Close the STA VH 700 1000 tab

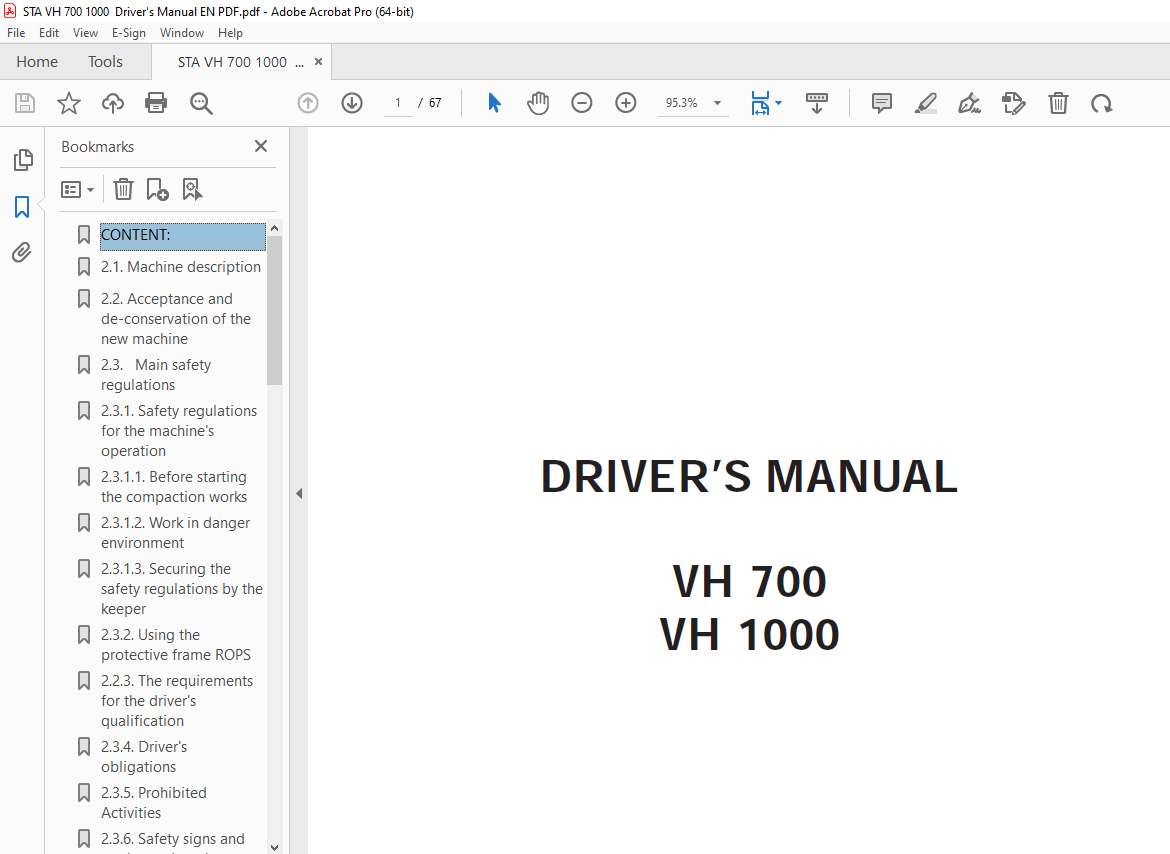(x=319, y=62)
